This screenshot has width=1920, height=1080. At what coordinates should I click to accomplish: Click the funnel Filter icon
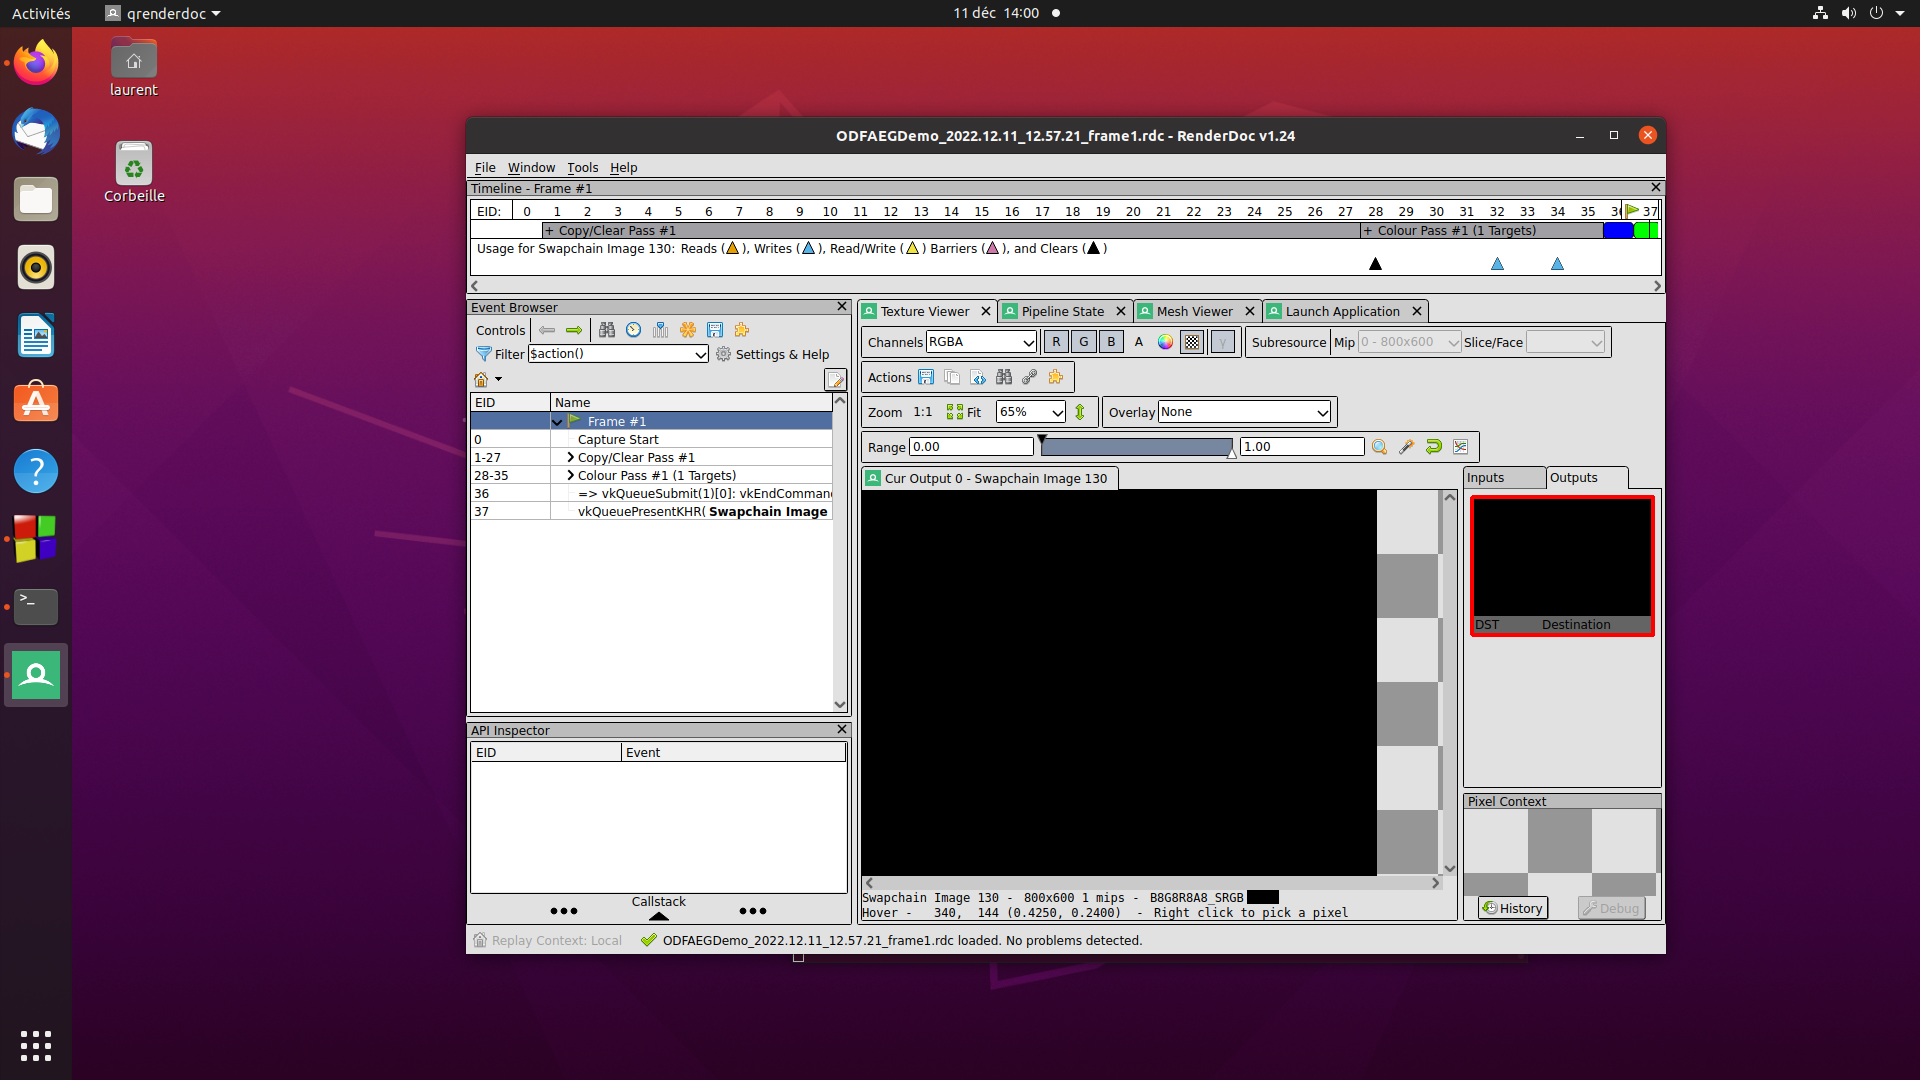(x=484, y=354)
